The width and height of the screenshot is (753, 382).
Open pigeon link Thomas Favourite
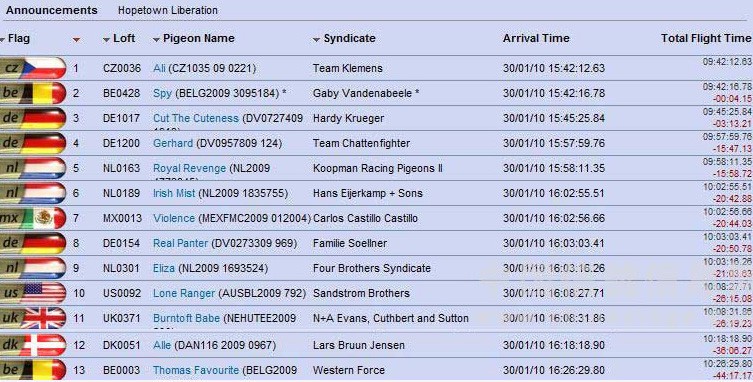[x=196, y=370]
